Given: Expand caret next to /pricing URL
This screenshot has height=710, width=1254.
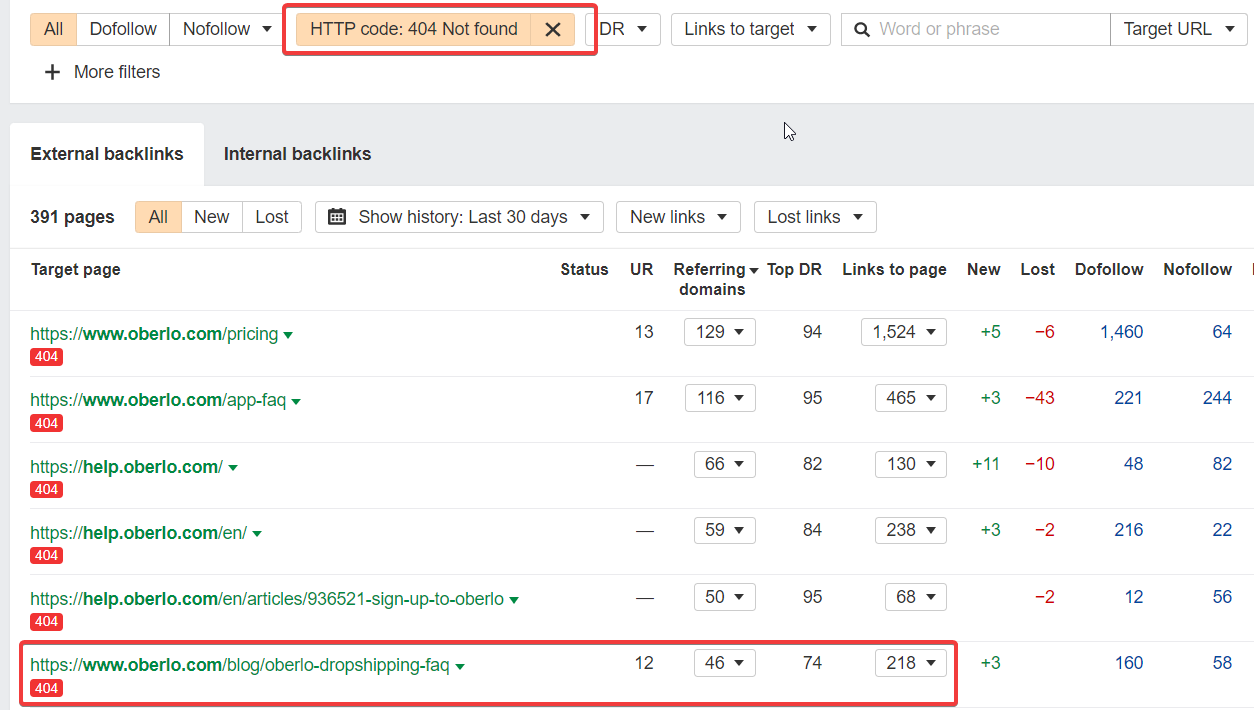Looking at the screenshot, I should [288, 336].
